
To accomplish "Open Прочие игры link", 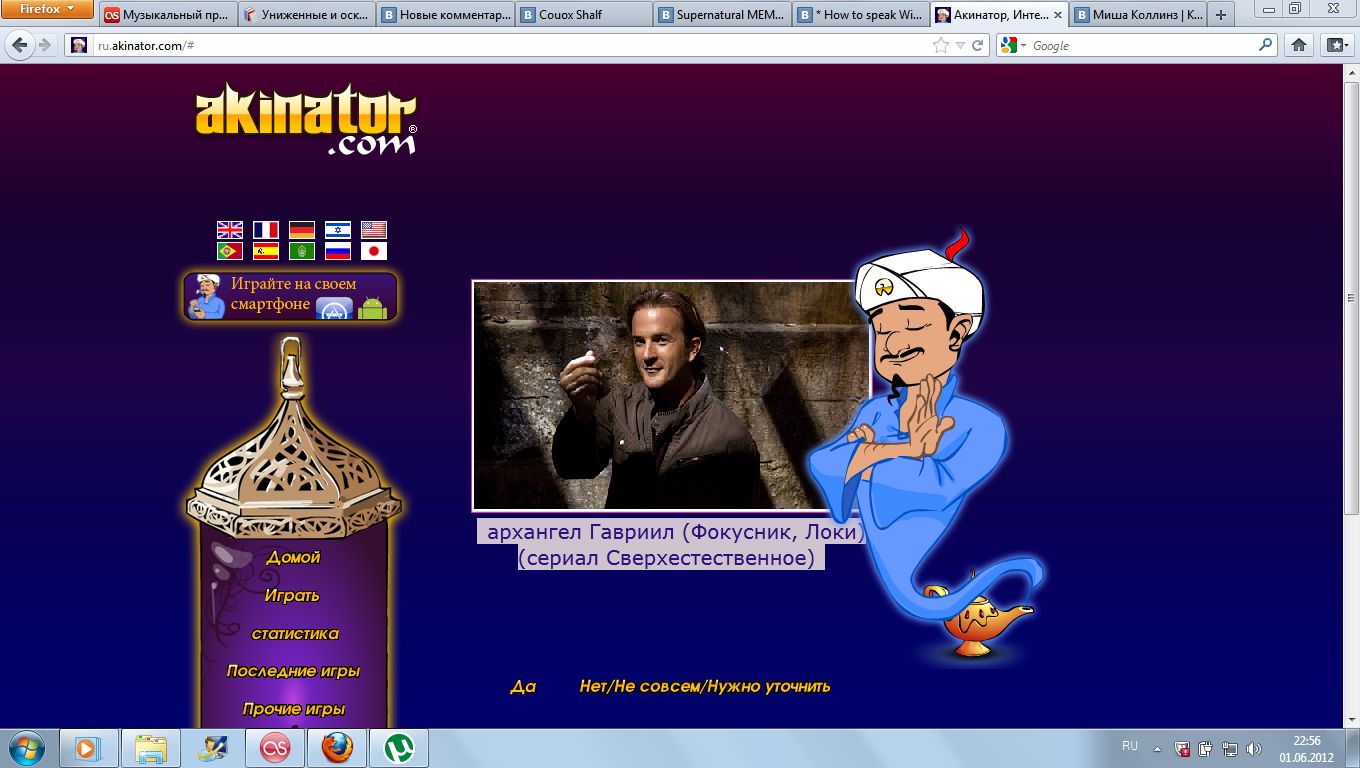I will (x=294, y=709).
